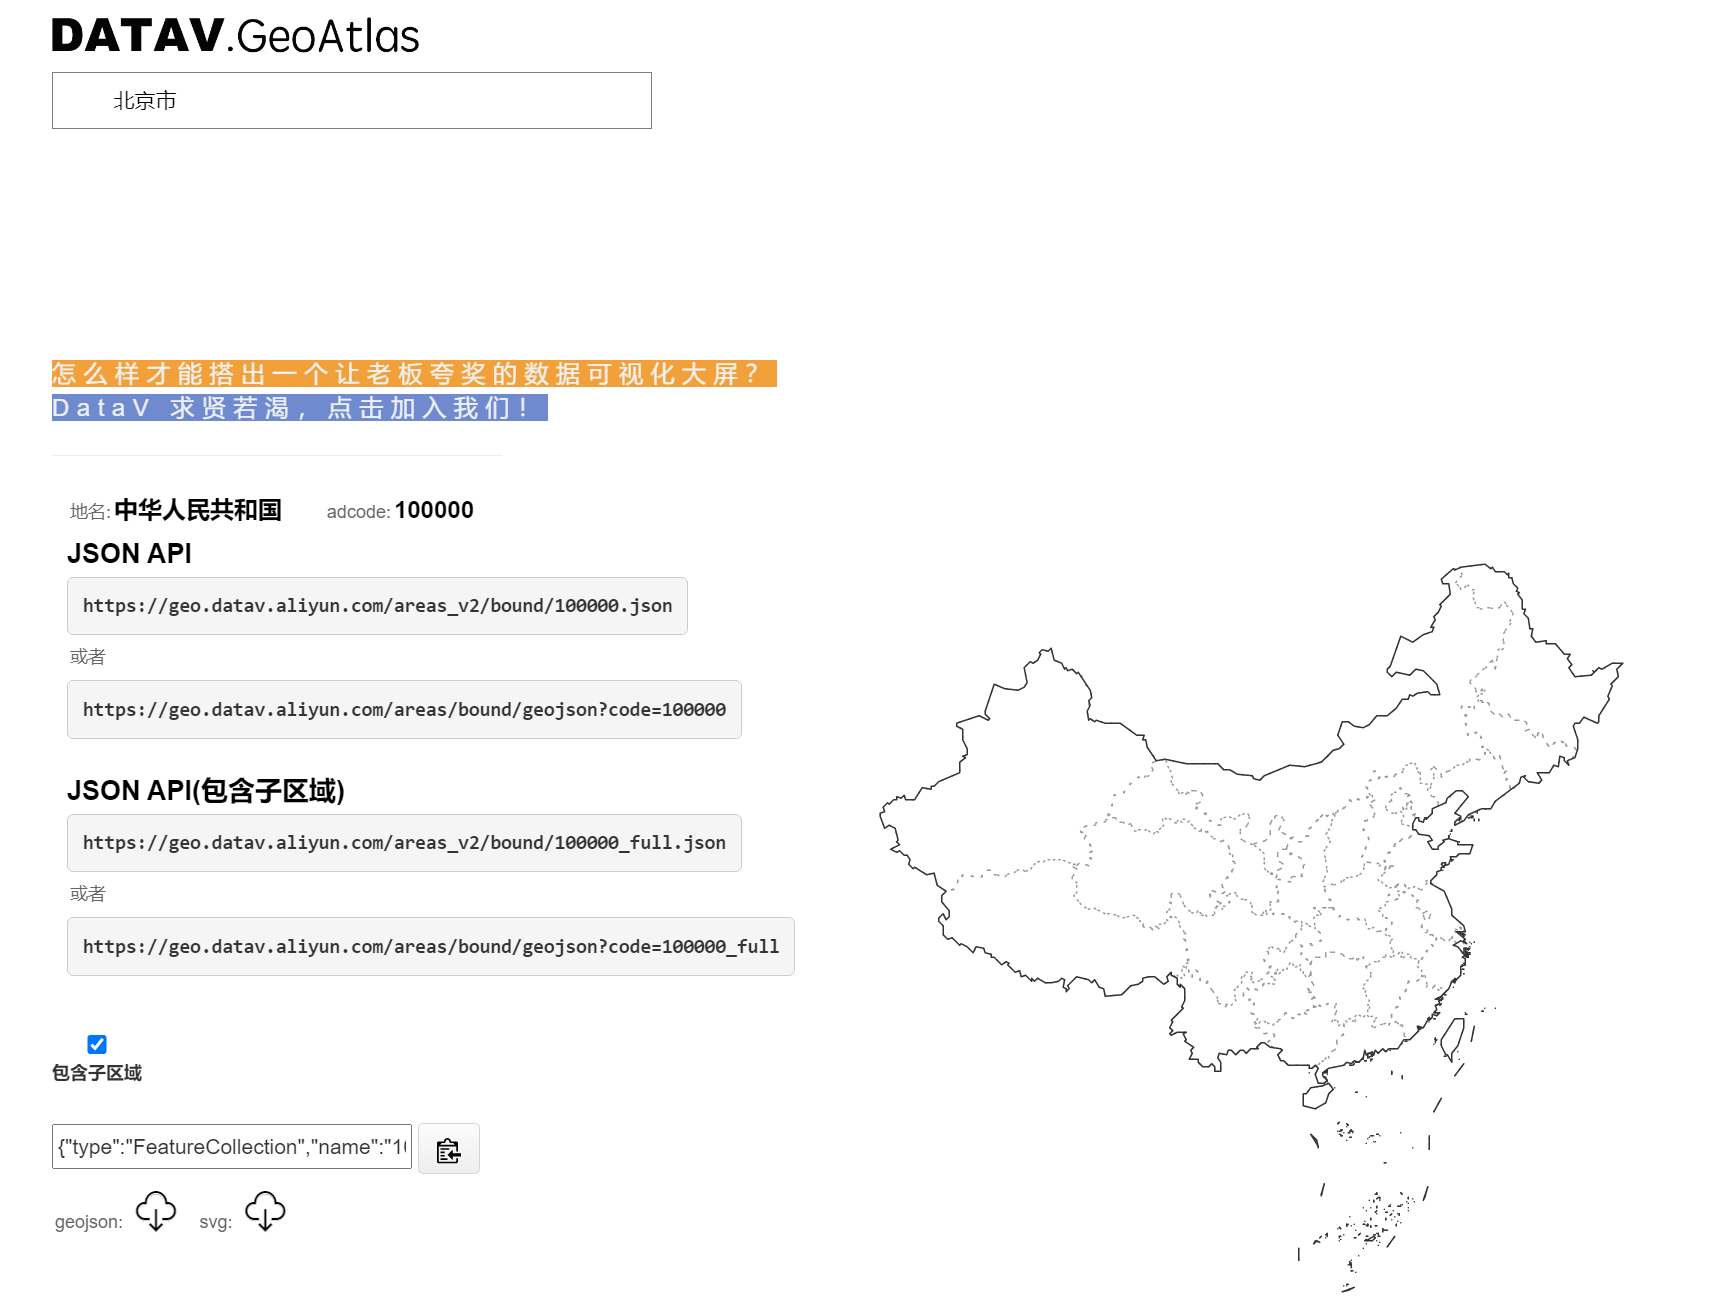
Task: Click the 中华人民共和国 place name text
Action: point(198,510)
